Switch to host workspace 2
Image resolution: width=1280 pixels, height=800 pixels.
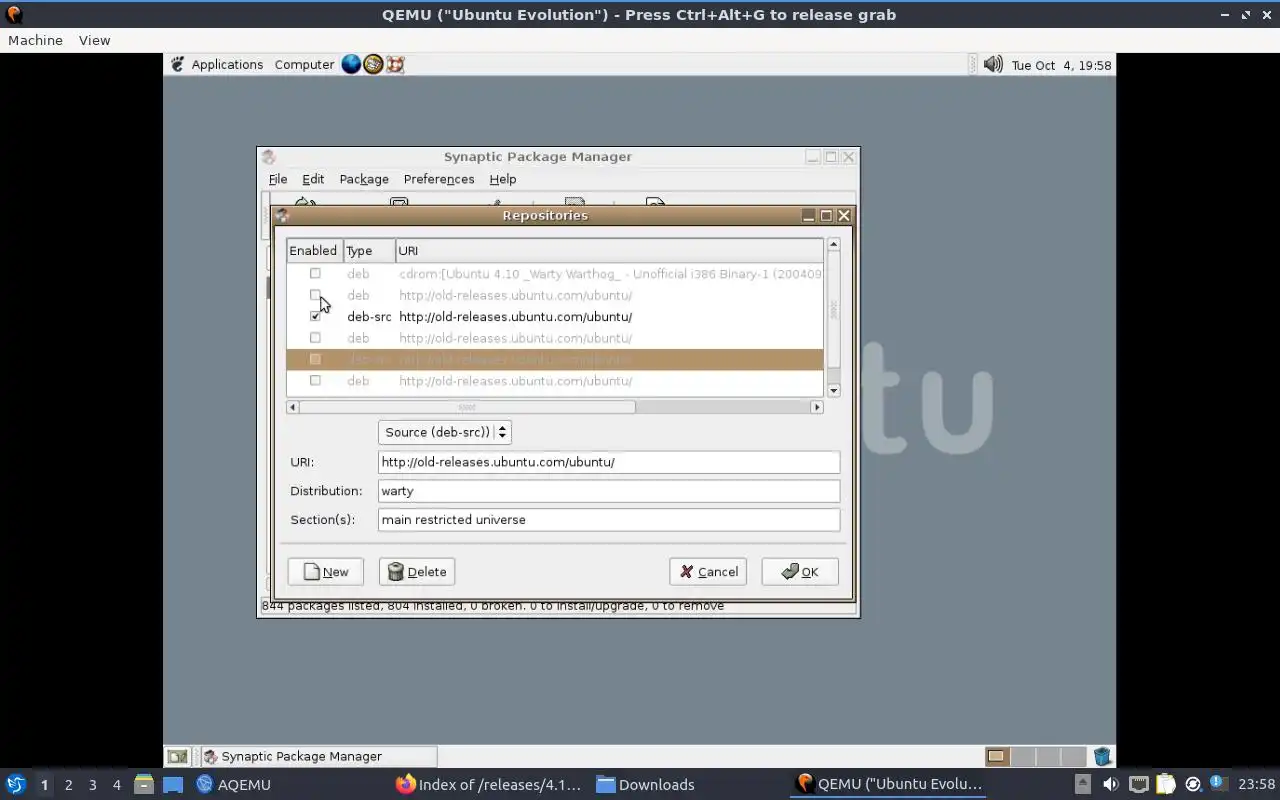tap(68, 785)
